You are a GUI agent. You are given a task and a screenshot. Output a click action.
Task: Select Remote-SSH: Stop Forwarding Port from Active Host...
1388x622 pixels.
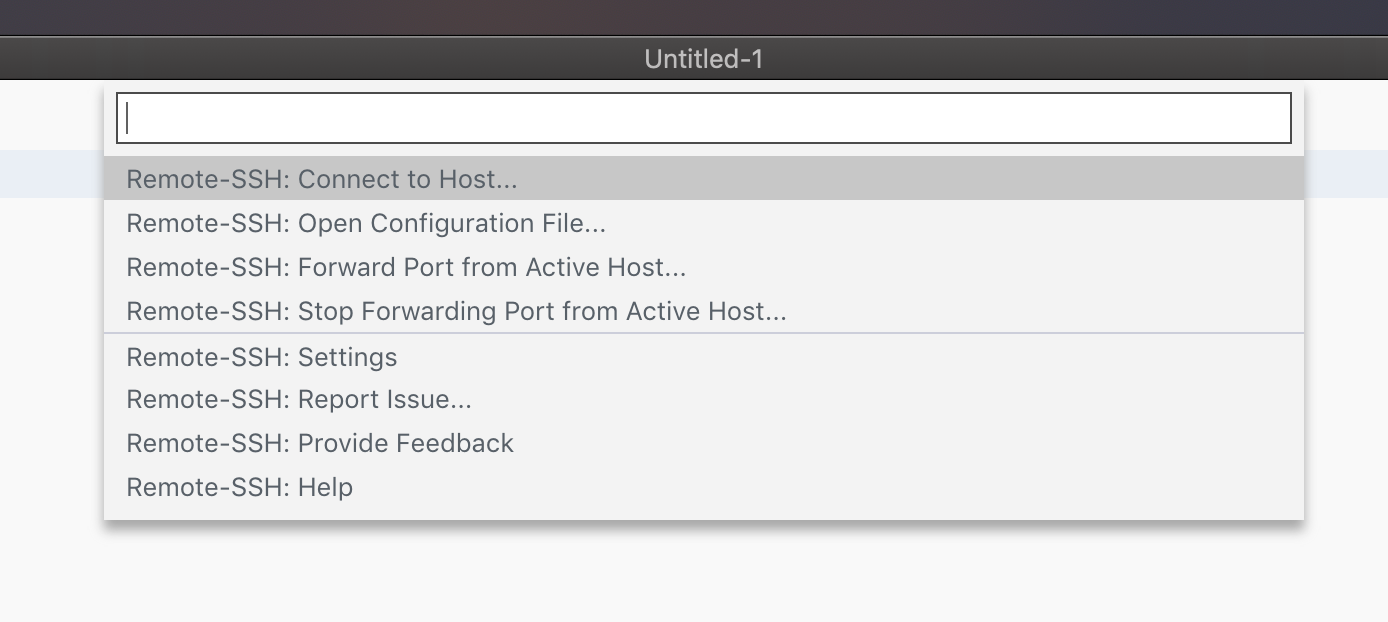point(455,311)
